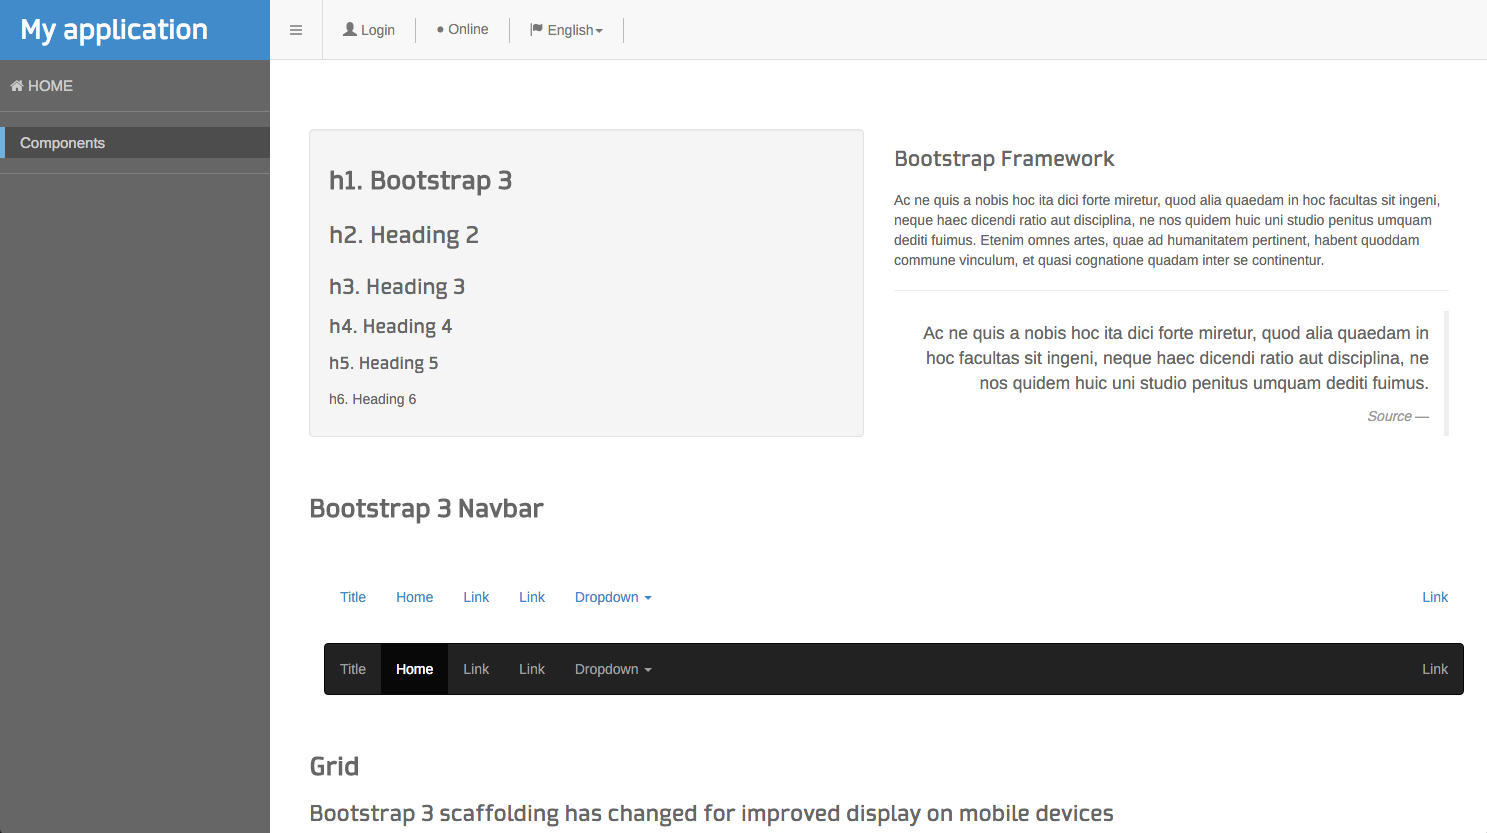The height and width of the screenshot is (833, 1487).
Task: Click the English flag icon
Action: click(x=536, y=30)
